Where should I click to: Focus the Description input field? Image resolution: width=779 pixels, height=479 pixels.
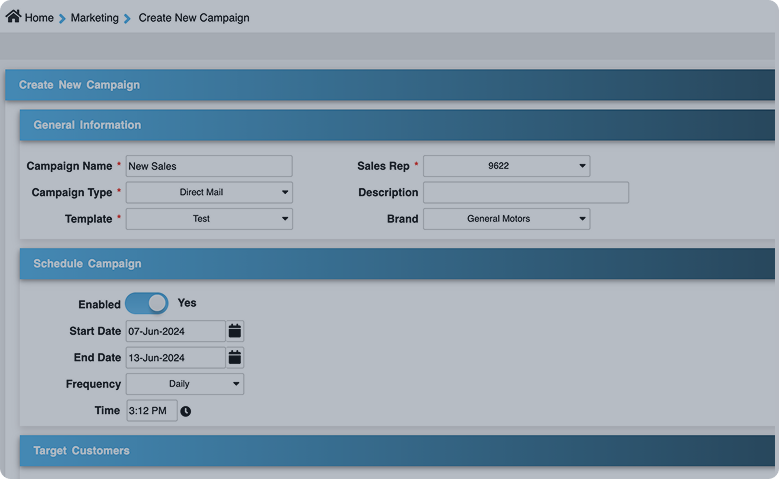point(525,192)
